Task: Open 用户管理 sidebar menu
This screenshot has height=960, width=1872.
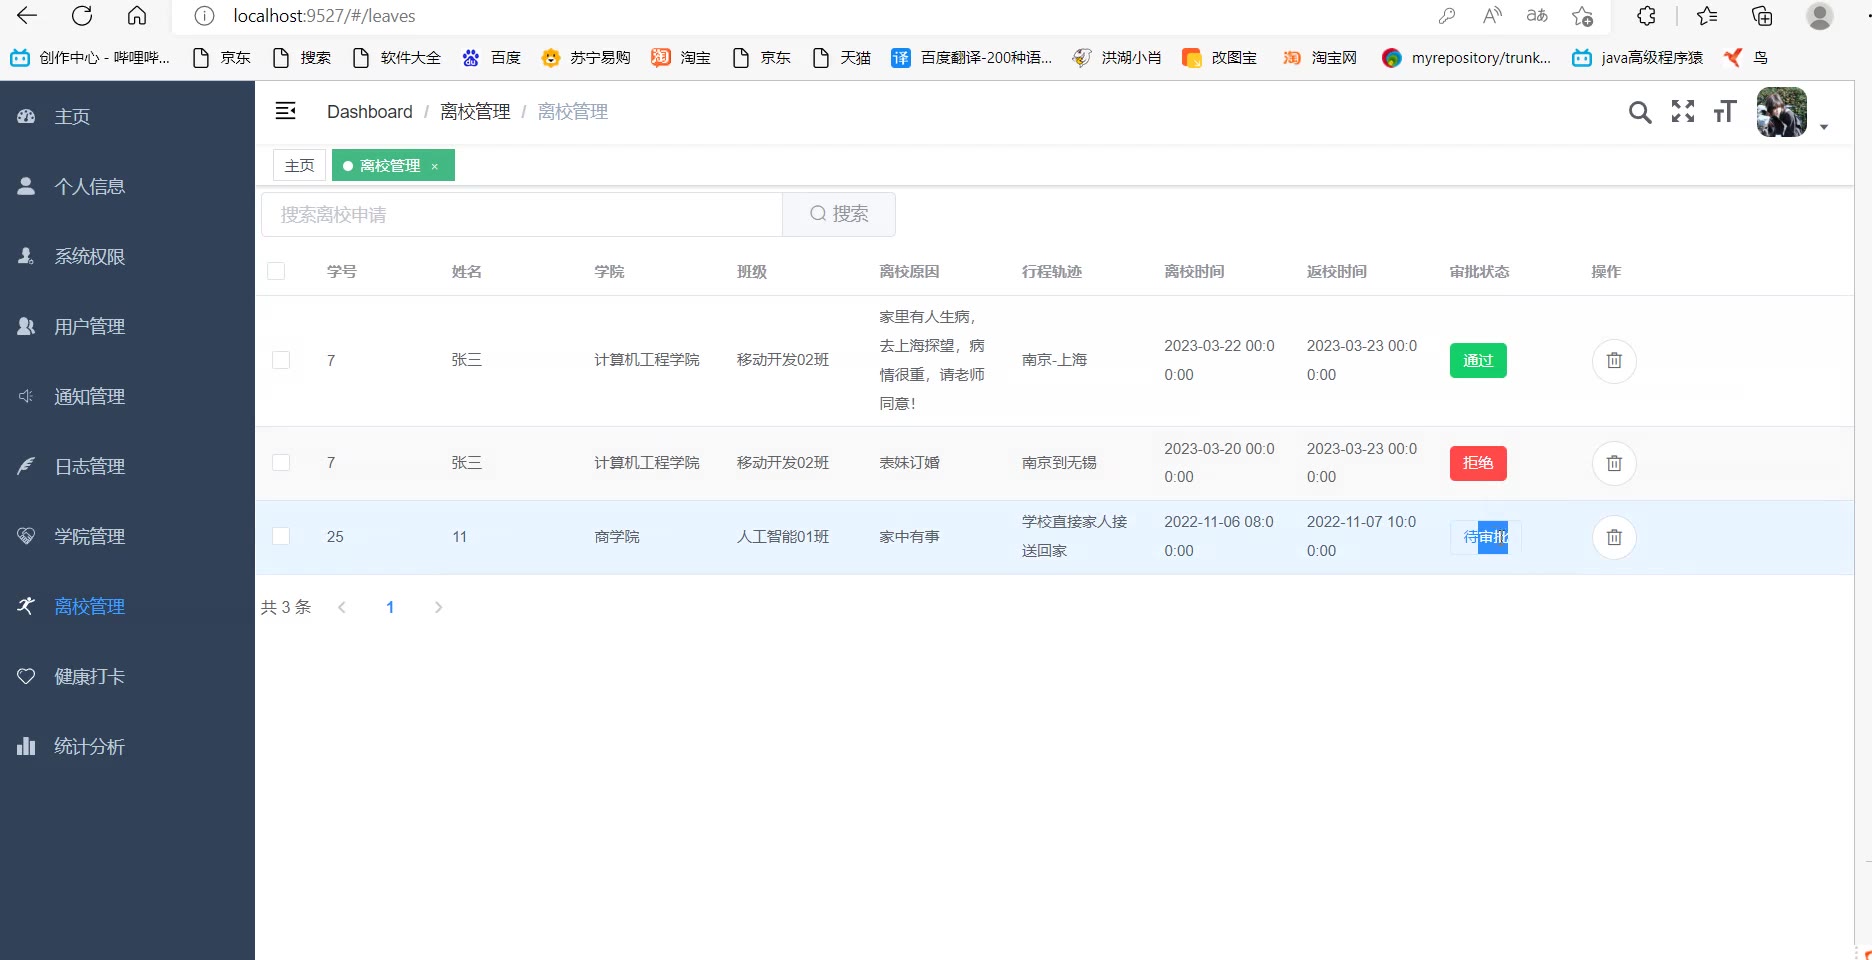Action: (x=127, y=326)
